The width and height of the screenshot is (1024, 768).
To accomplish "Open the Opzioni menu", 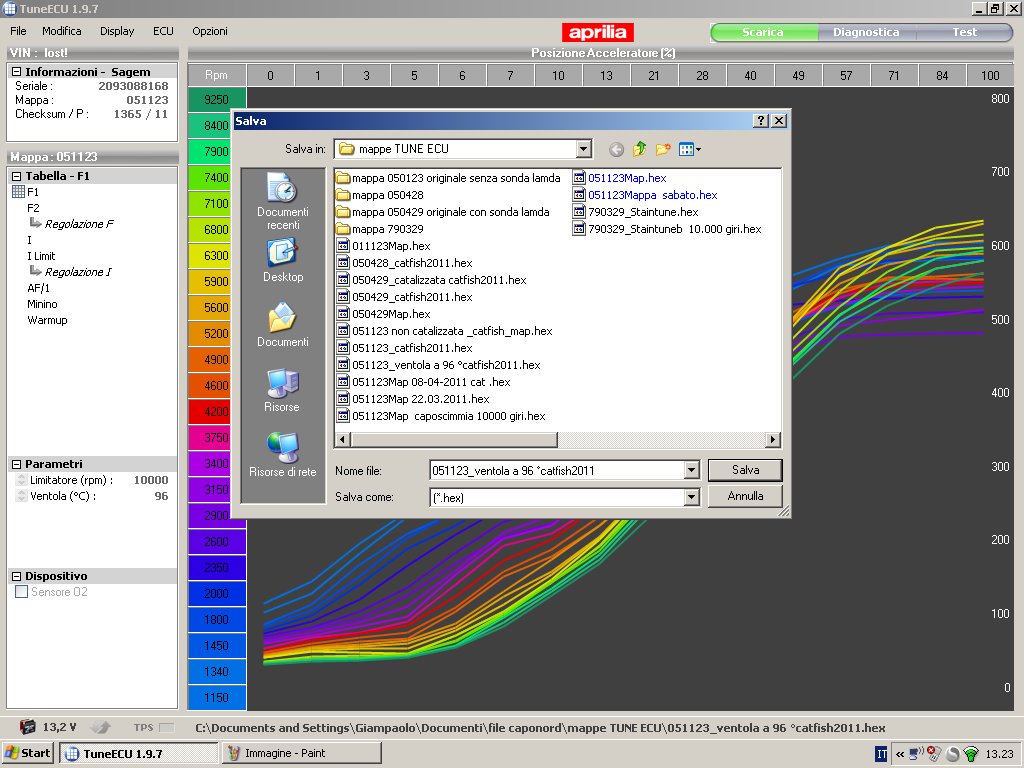I will 210,31.
